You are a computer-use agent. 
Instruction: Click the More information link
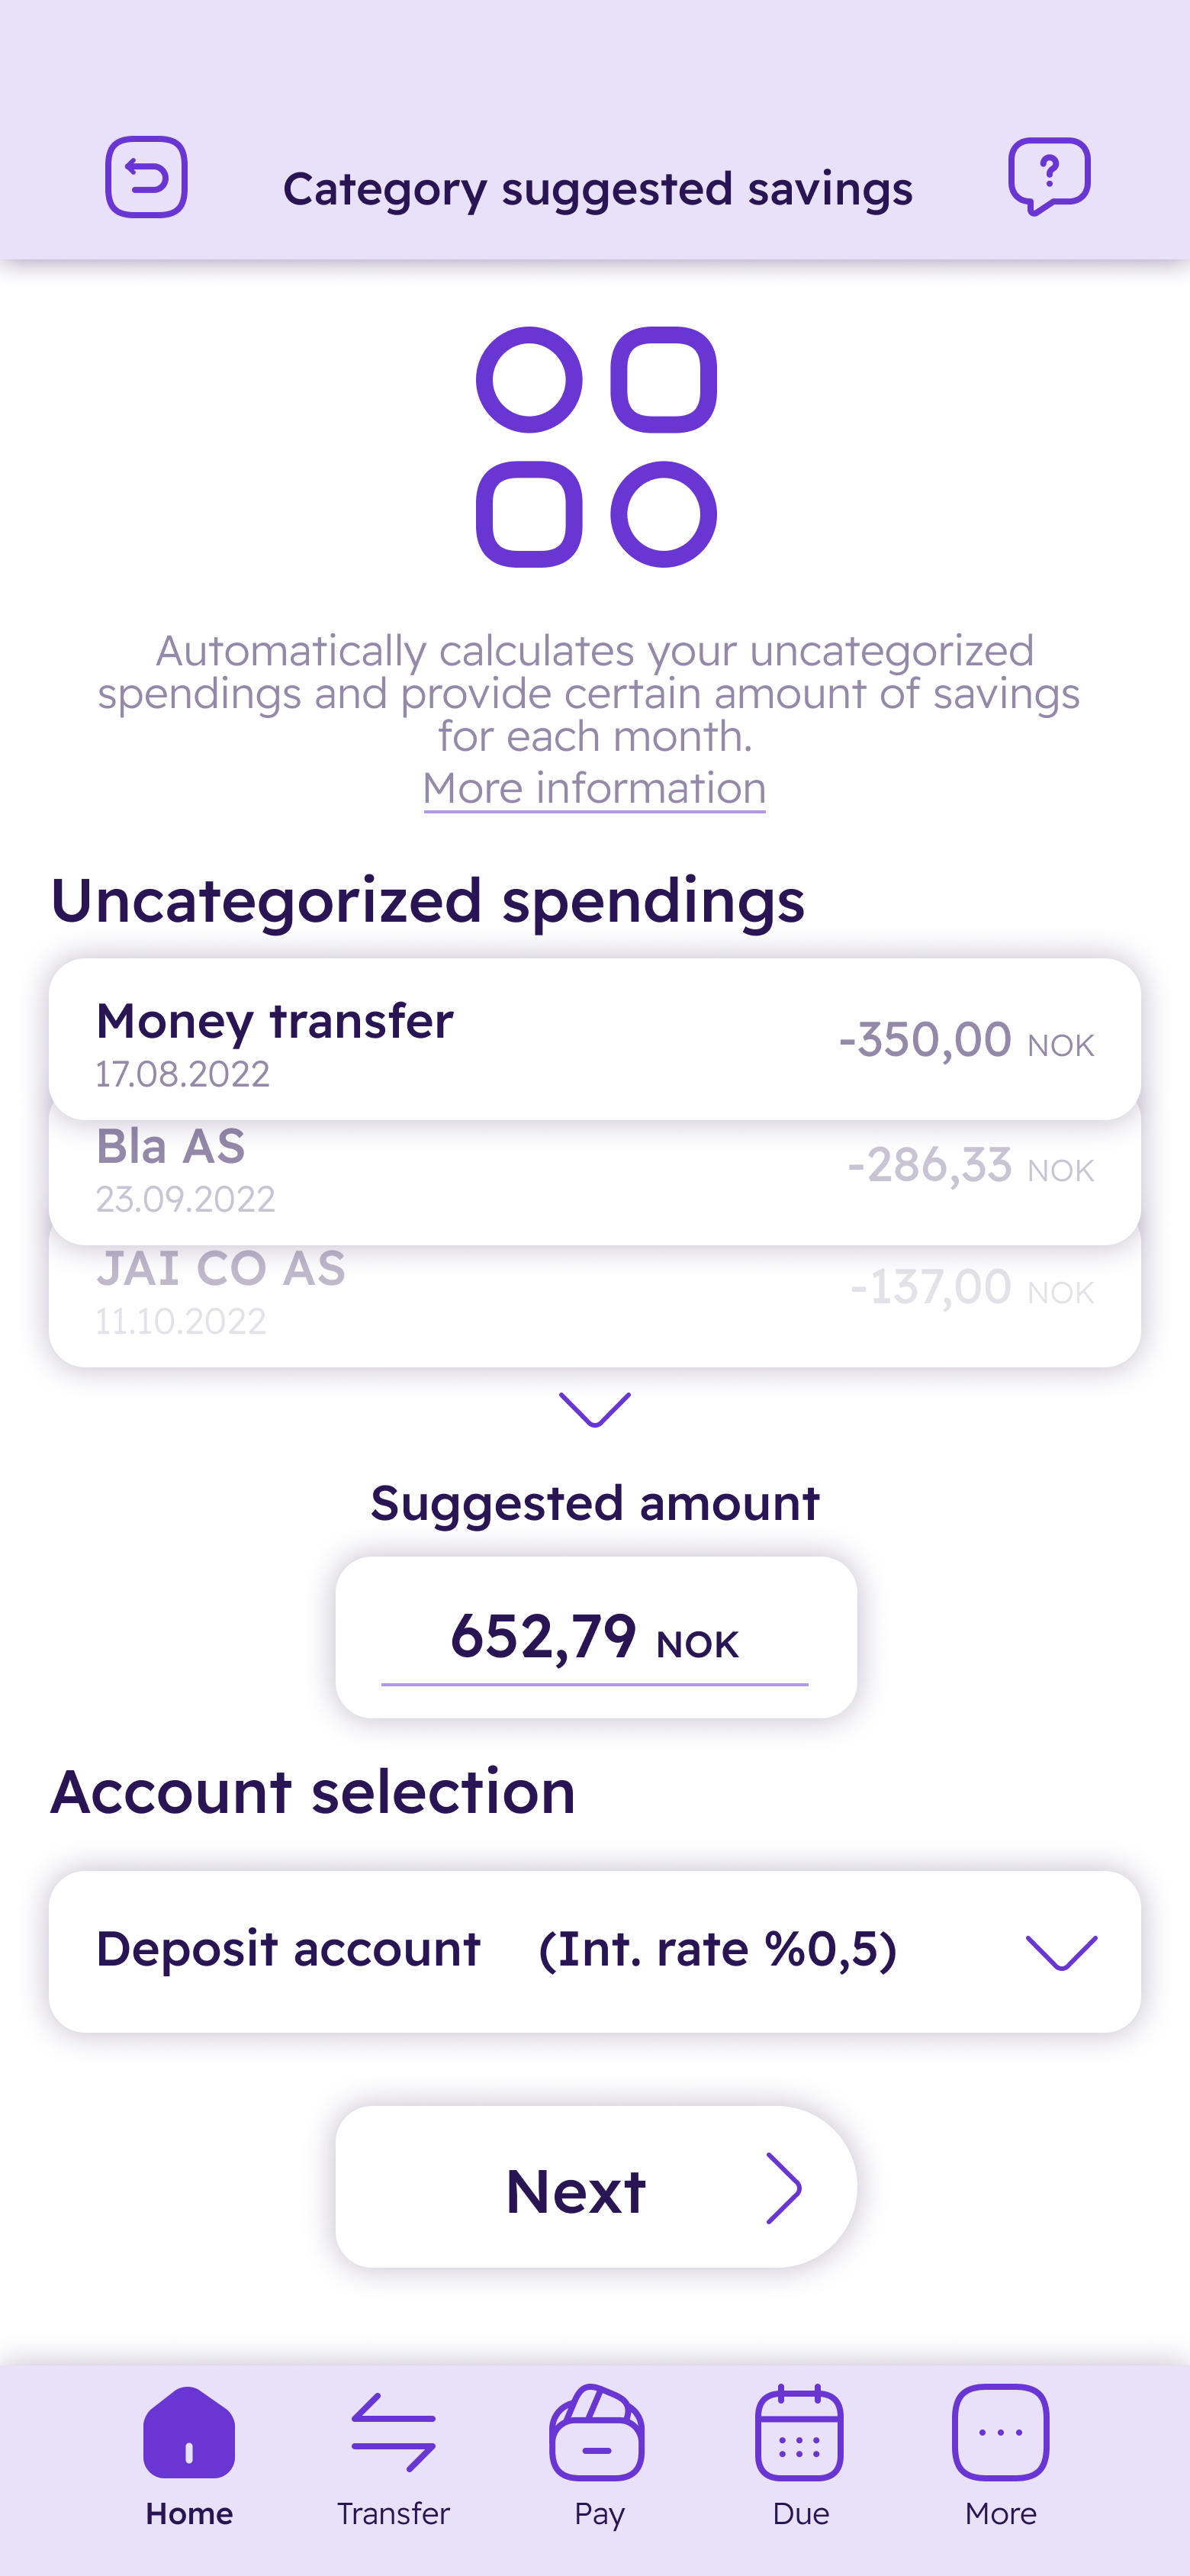click(x=595, y=788)
